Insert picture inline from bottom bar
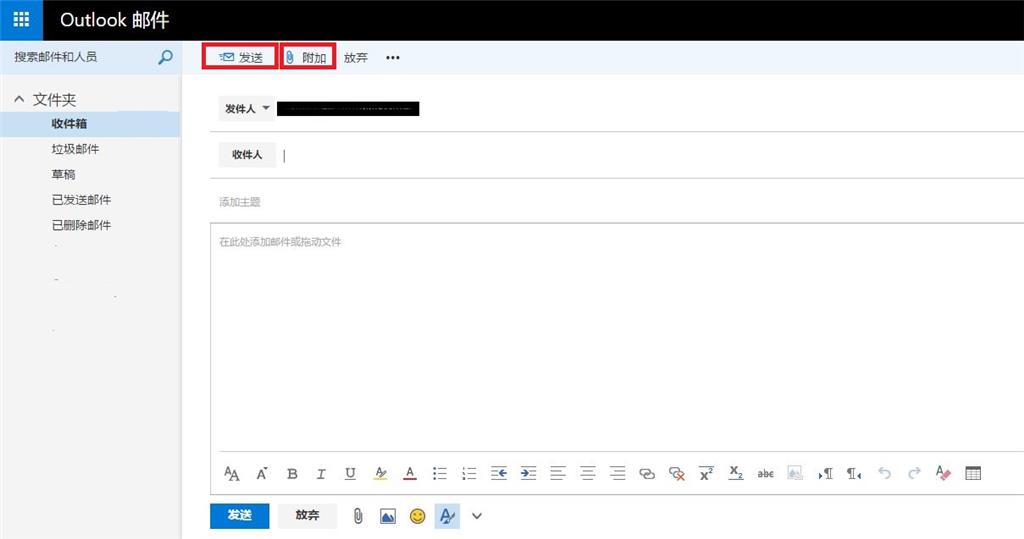This screenshot has width=1024, height=539. pyautogui.click(x=387, y=517)
